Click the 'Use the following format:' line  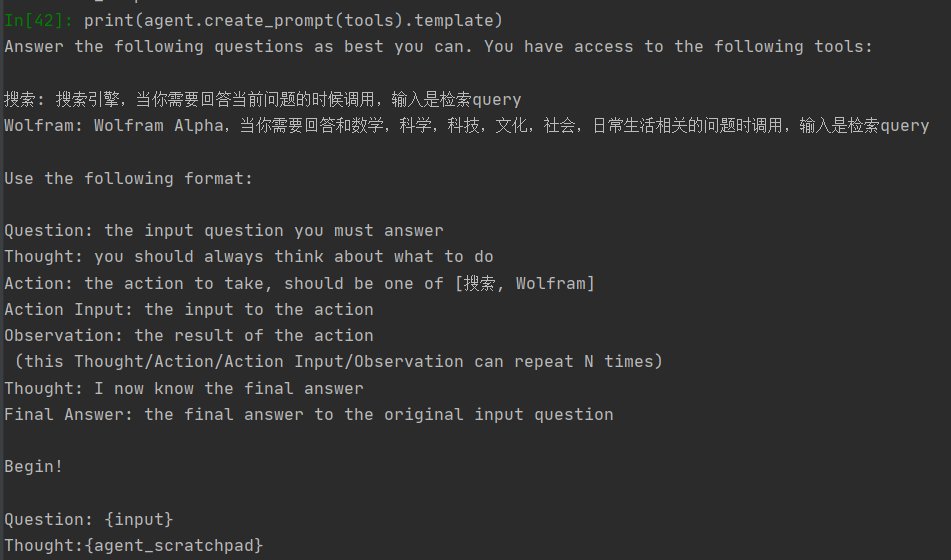129,178
